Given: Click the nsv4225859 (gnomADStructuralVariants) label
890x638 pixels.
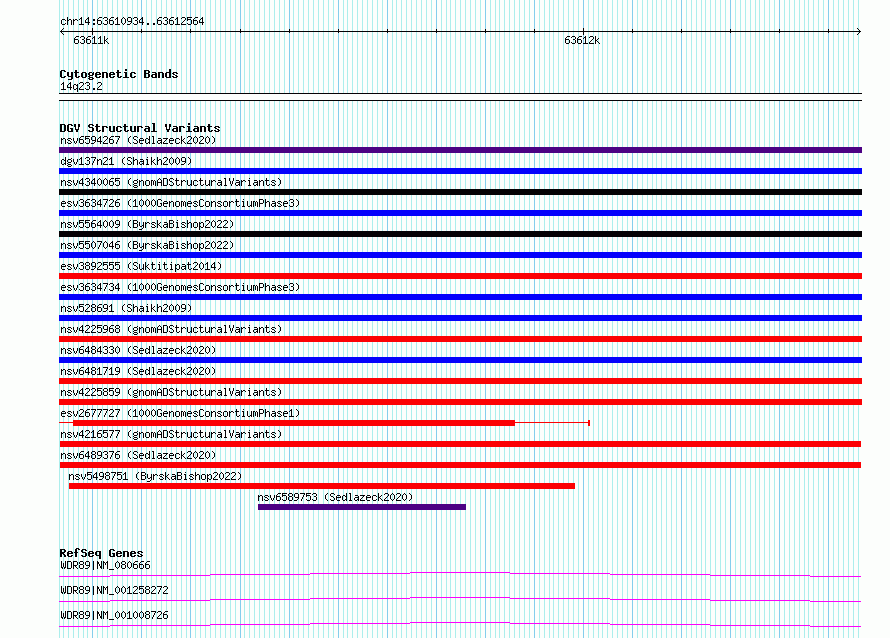Looking at the screenshot, I should 171,392.
